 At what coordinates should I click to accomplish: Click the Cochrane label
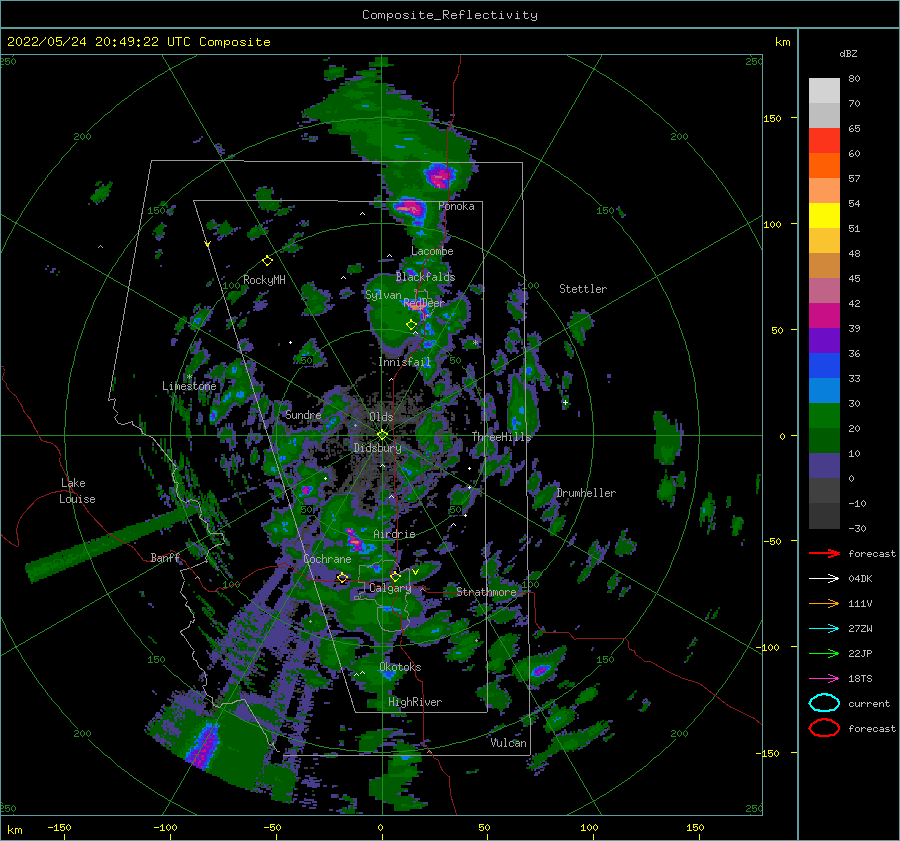pyautogui.click(x=327, y=559)
